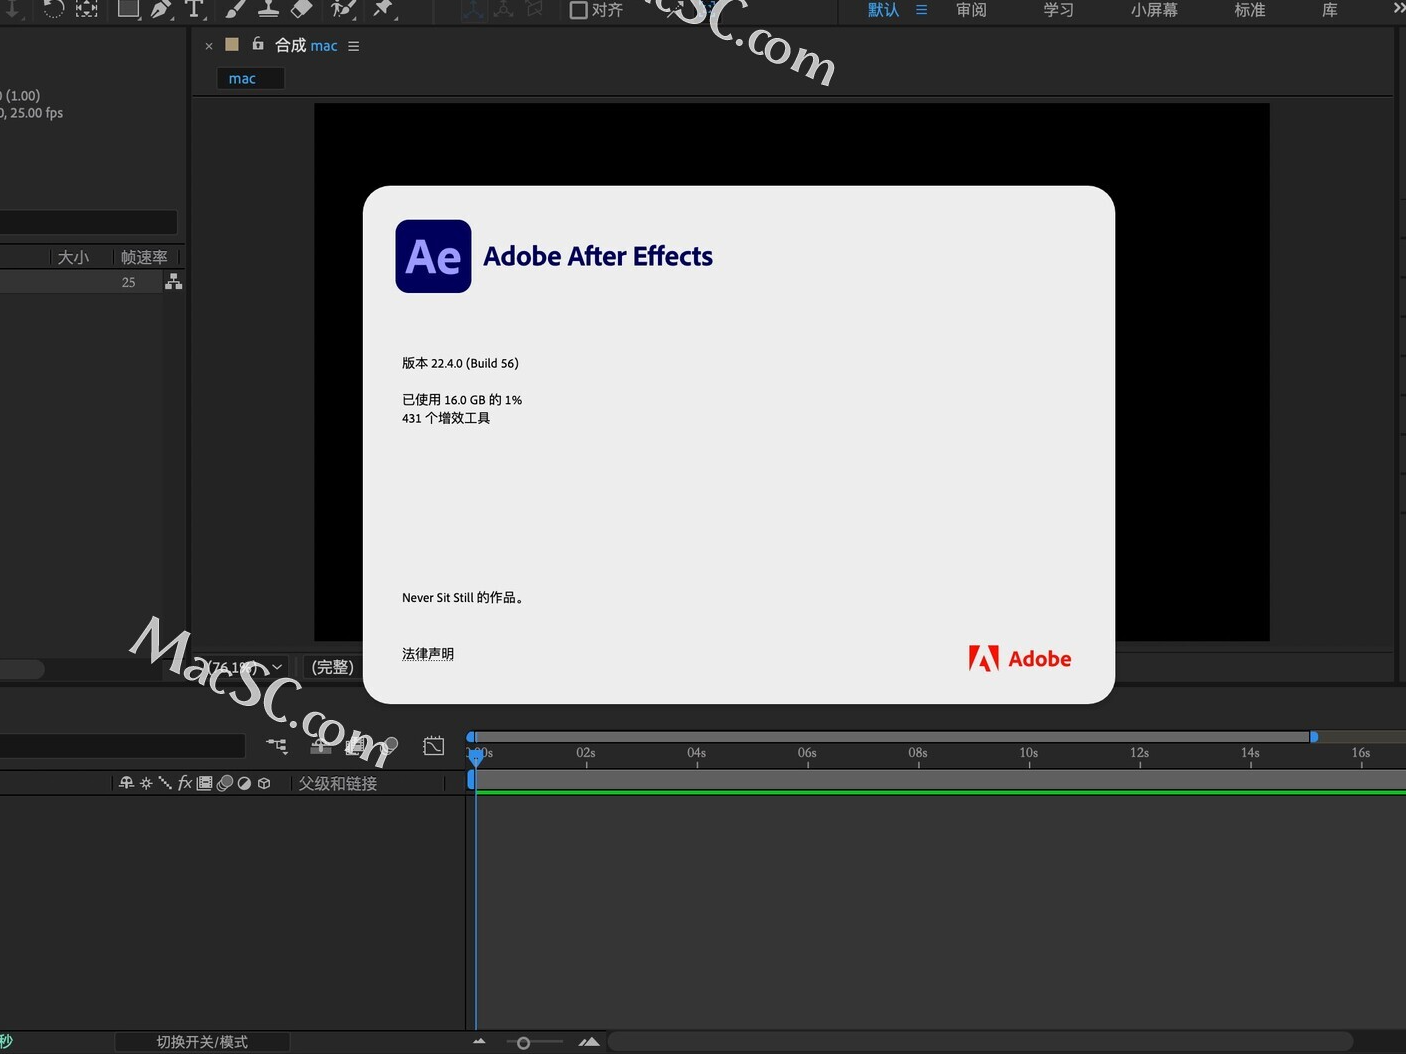Select the Clone Stamp tool
Screen dimensions: 1406x1054
click(x=270, y=10)
